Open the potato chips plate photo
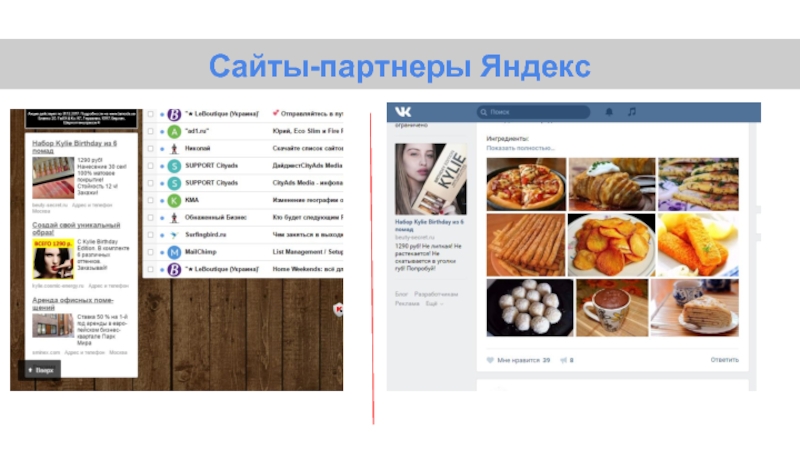This screenshot has height=450, width=800. pyautogui.click(x=611, y=245)
